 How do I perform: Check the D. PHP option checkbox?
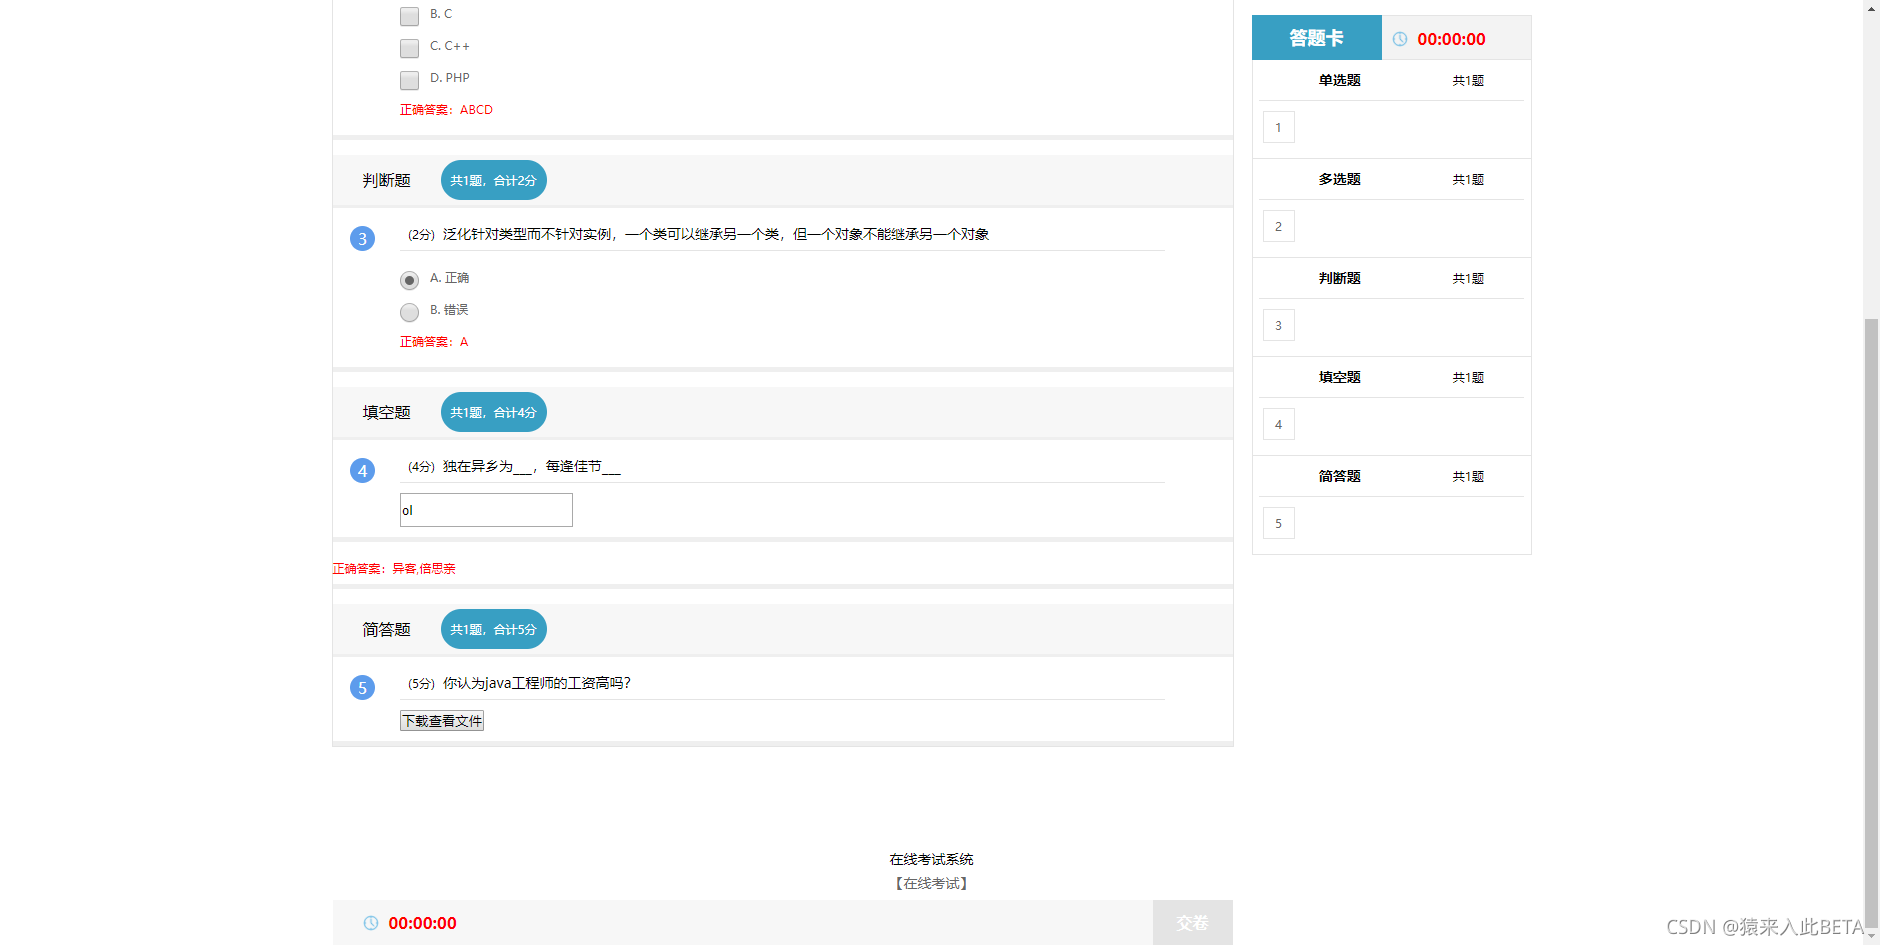coord(409,80)
